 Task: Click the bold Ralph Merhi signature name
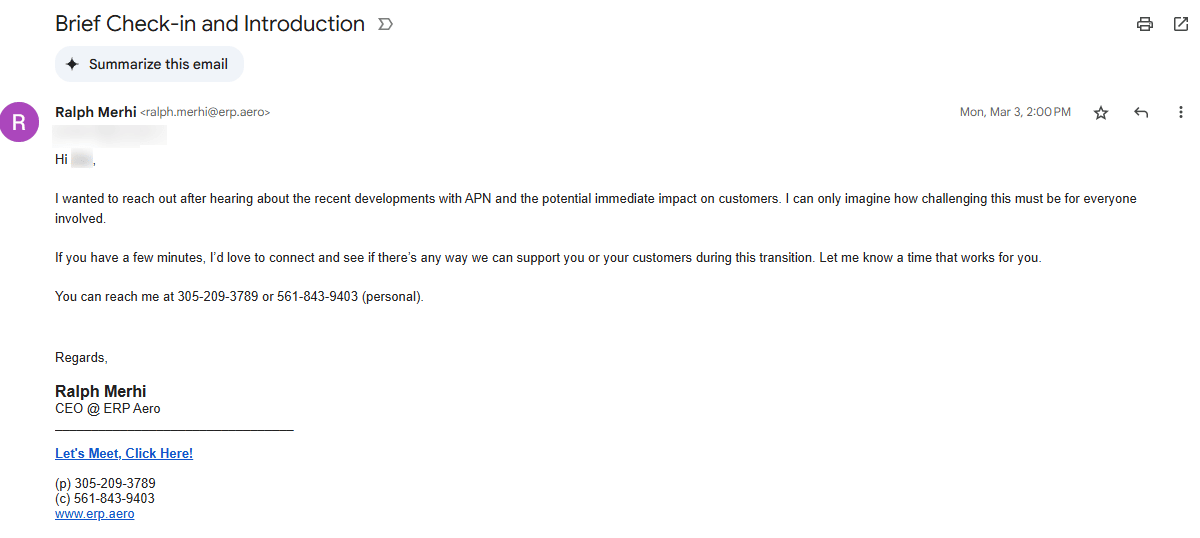[x=101, y=391]
